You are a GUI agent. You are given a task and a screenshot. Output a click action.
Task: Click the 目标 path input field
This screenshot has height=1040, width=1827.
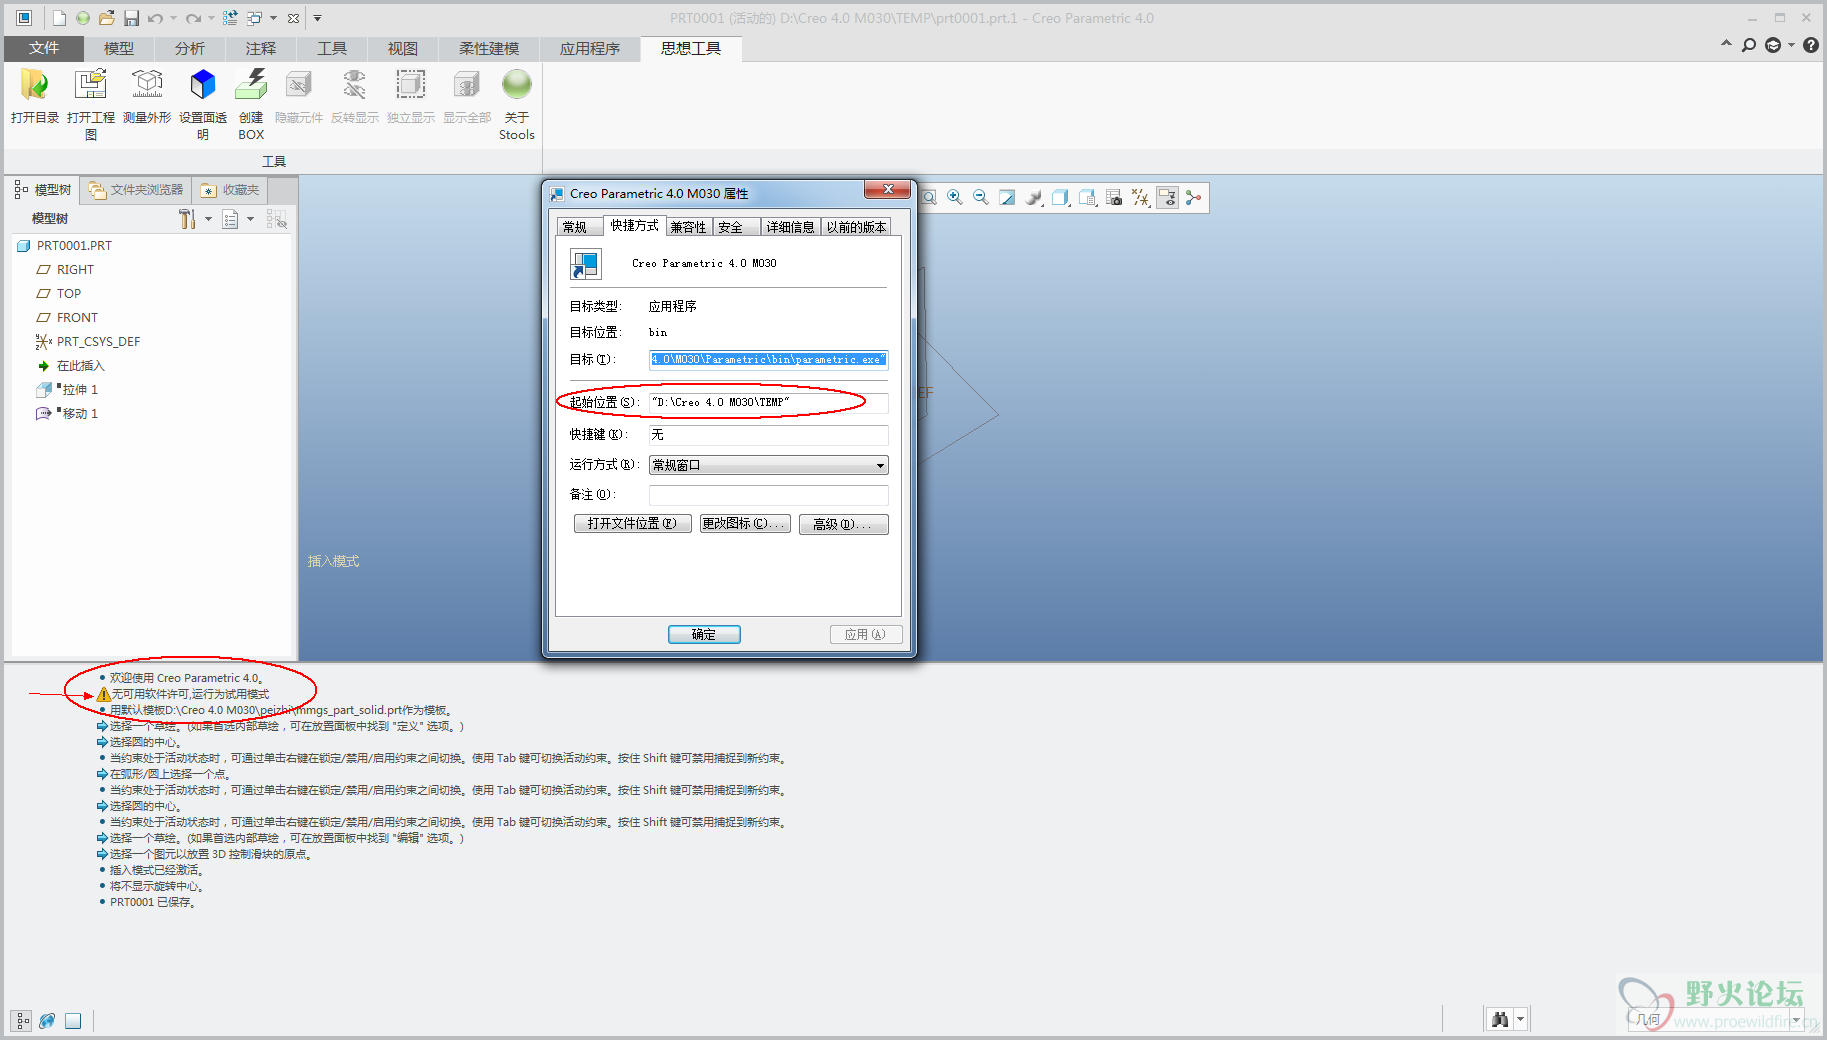[x=768, y=359]
